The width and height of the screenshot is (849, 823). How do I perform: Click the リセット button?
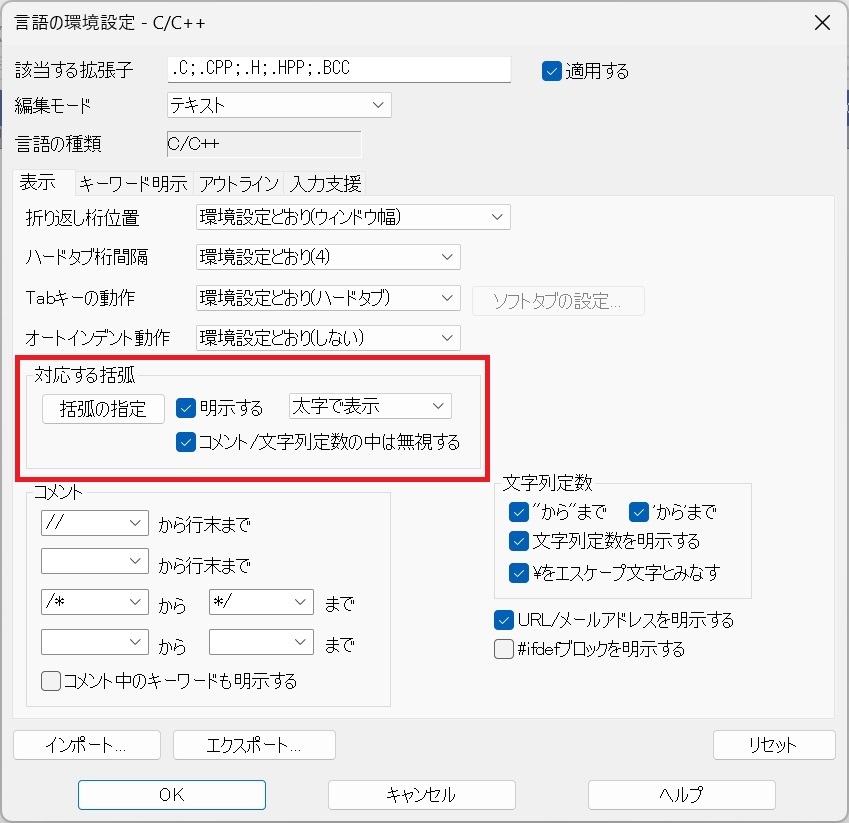coord(773,745)
